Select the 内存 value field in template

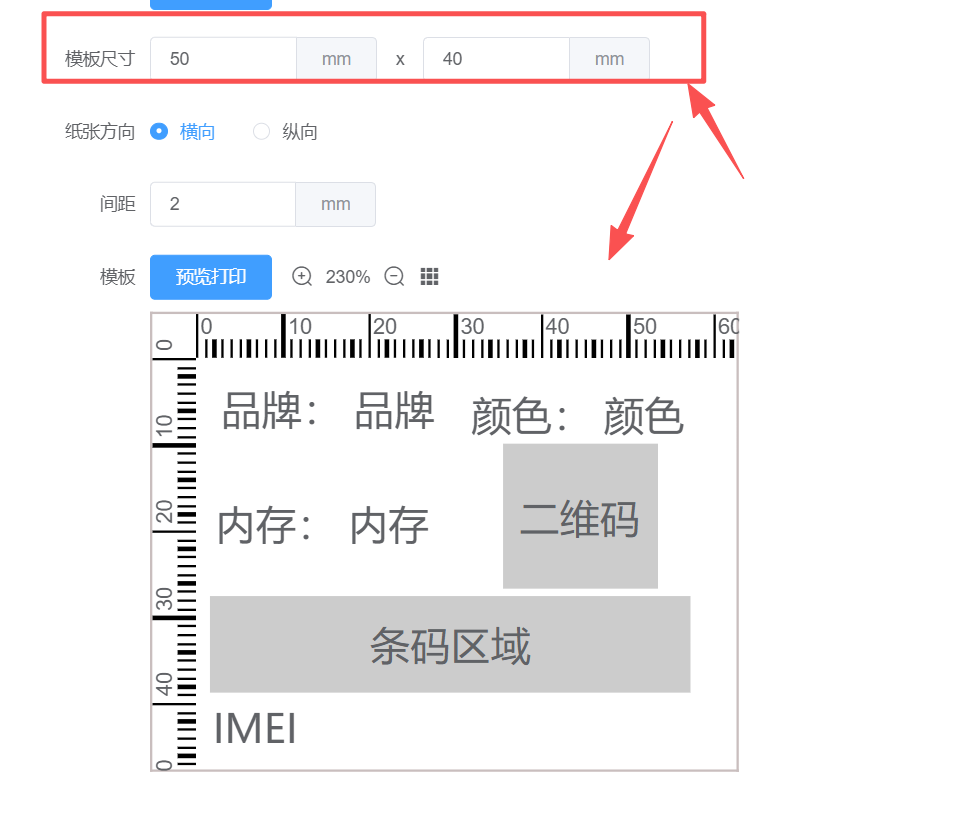[x=389, y=526]
